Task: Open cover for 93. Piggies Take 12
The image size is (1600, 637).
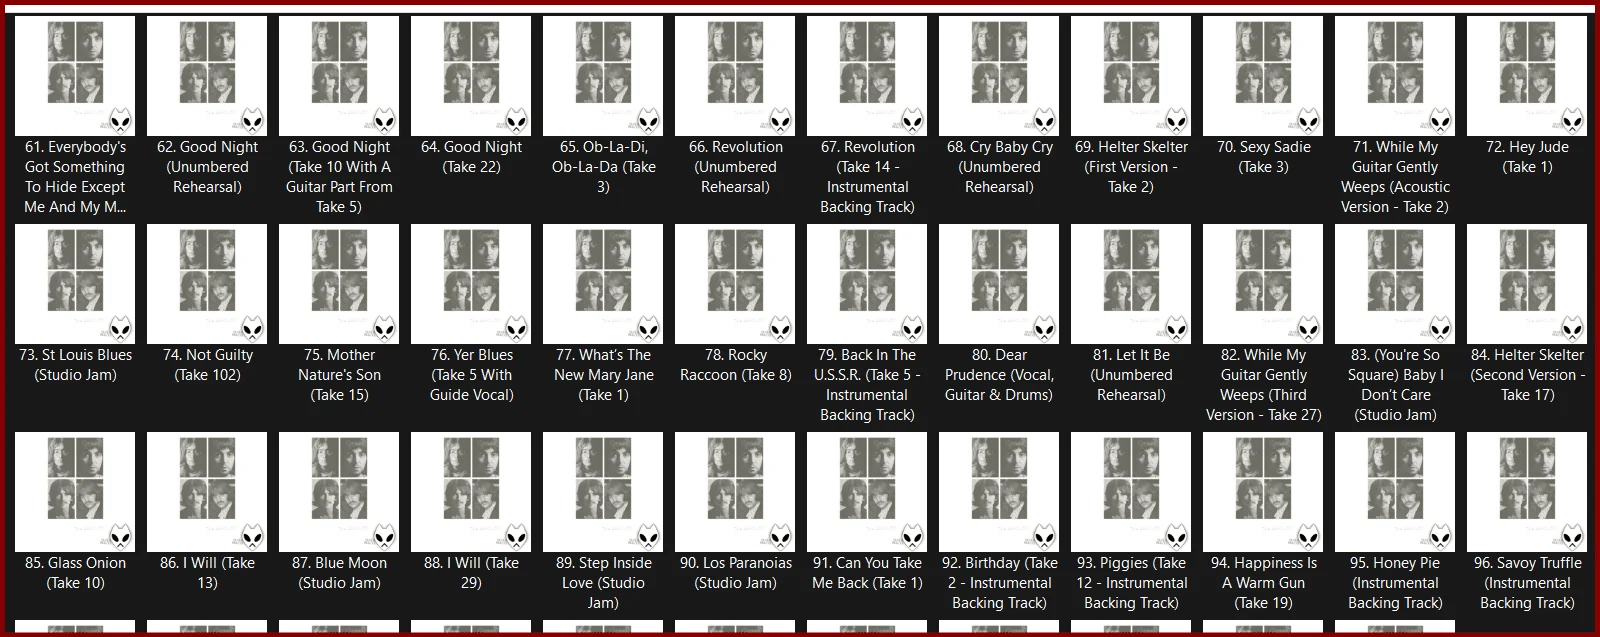Action: point(1131,492)
